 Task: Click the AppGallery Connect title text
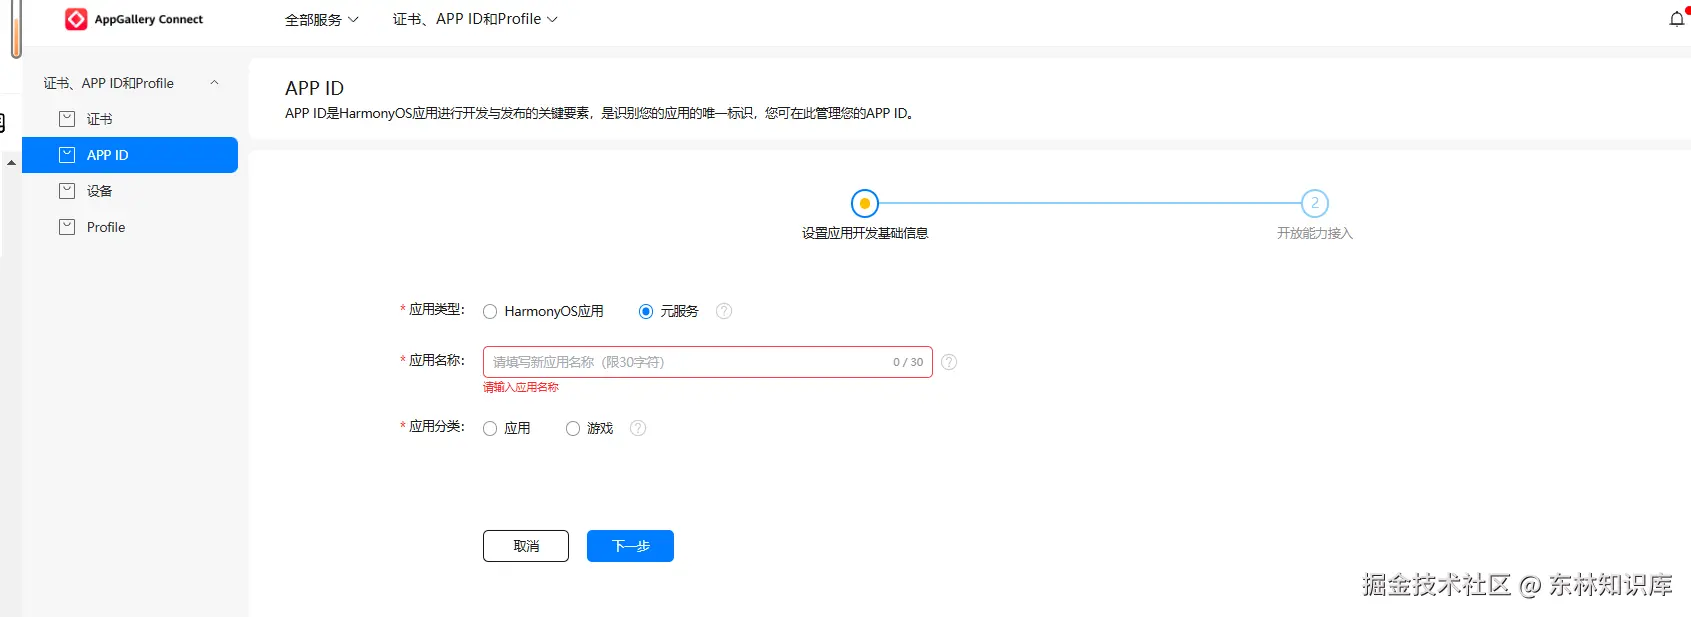[x=149, y=19]
